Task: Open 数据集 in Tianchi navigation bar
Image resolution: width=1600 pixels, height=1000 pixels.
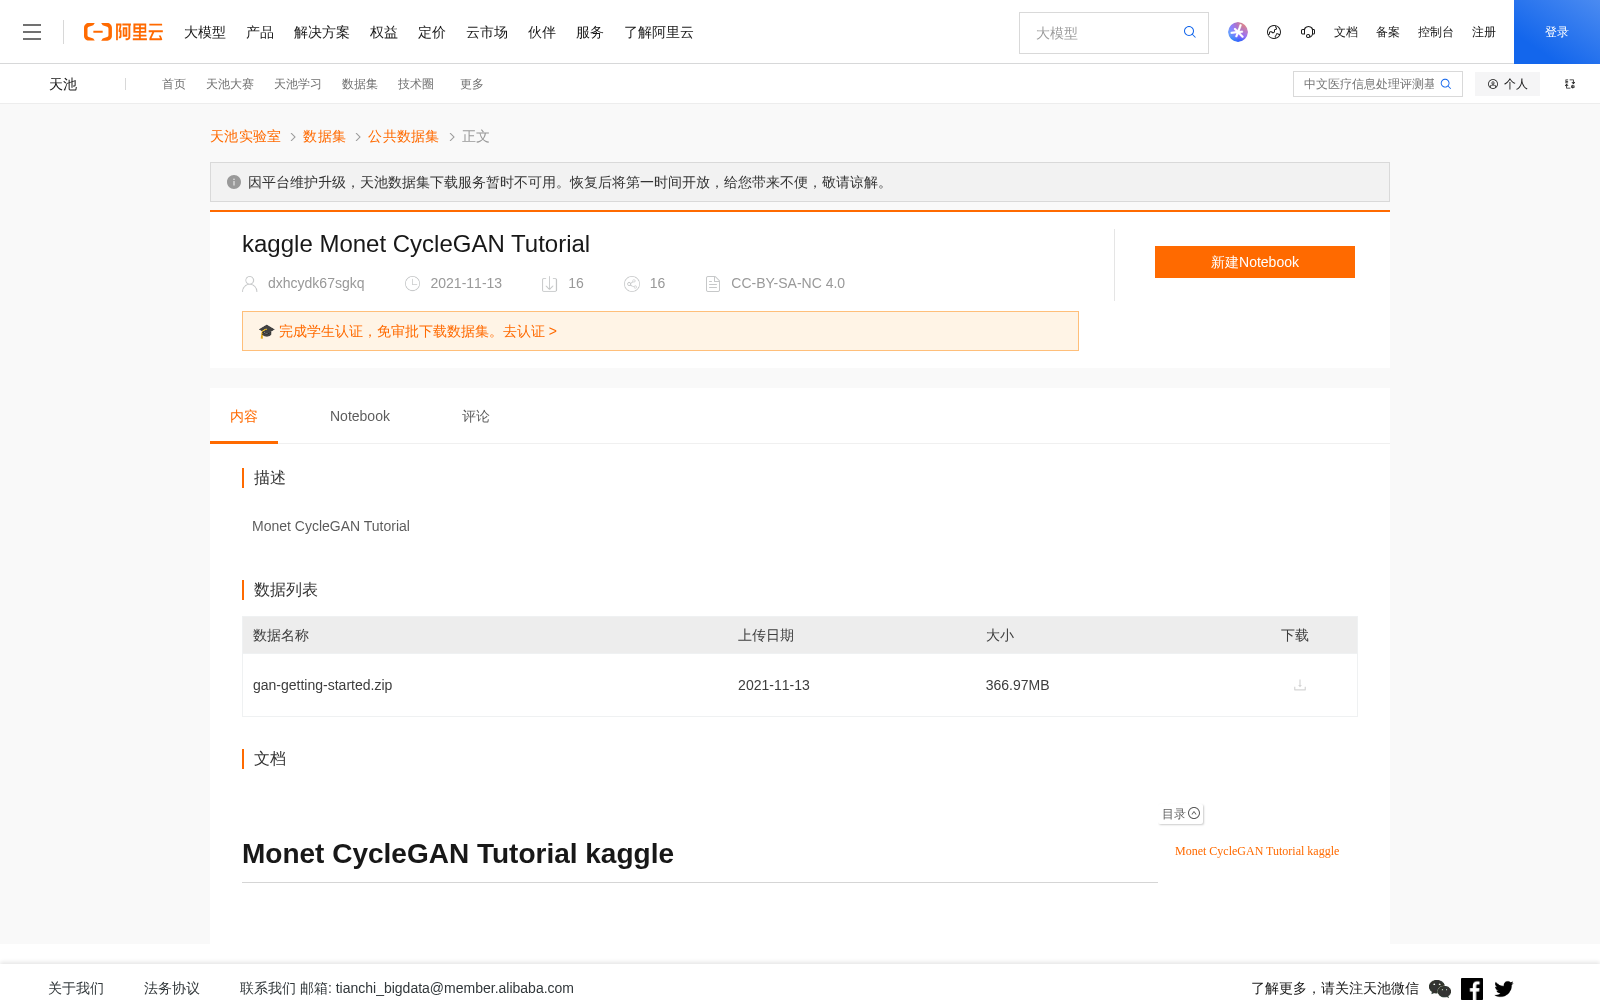Action: pyautogui.click(x=360, y=84)
